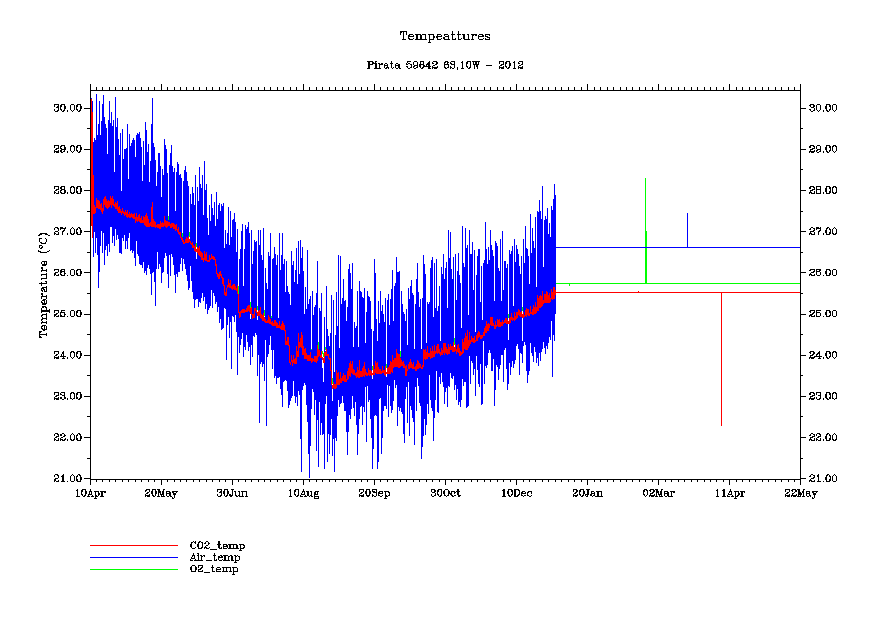Select the 02Mar x-axis date label

point(658,493)
